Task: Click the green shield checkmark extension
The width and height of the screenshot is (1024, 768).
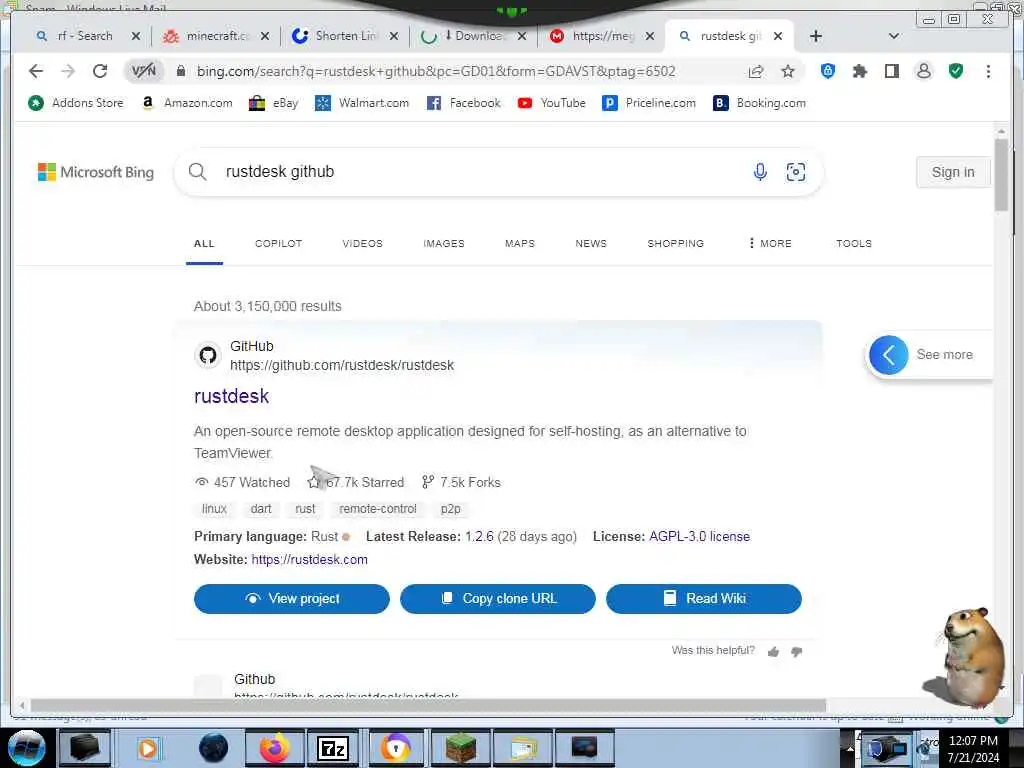Action: click(956, 71)
